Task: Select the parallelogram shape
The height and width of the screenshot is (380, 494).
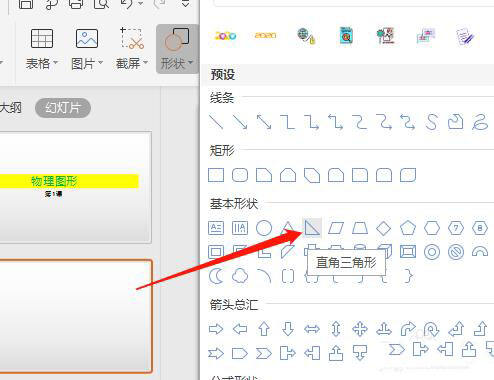Action: 336,228
